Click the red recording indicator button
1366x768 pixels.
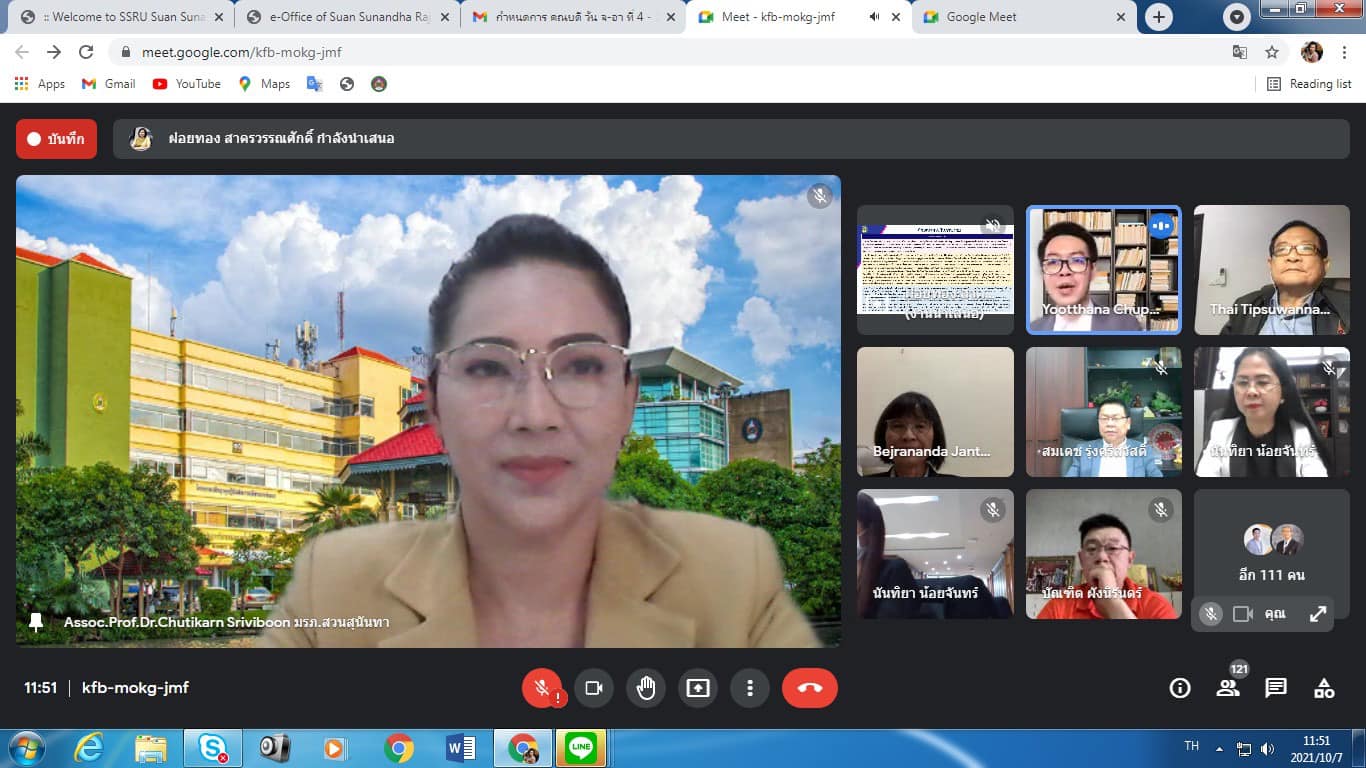[56, 139]
